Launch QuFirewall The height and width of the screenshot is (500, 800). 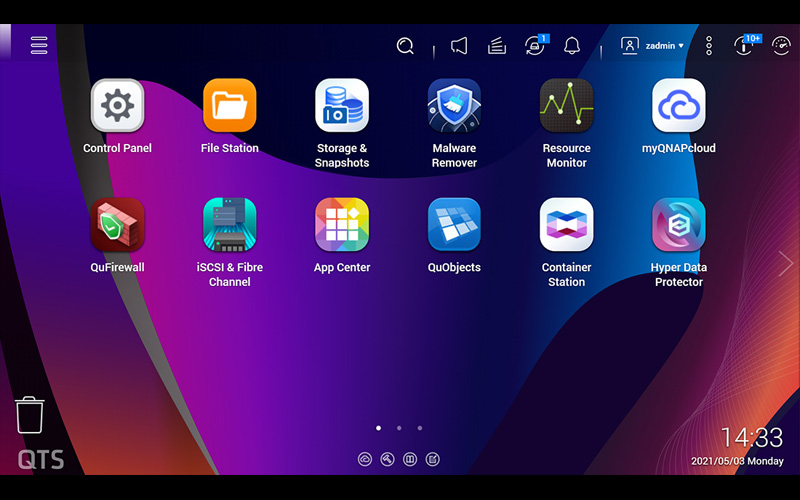[x=117, y=224]
